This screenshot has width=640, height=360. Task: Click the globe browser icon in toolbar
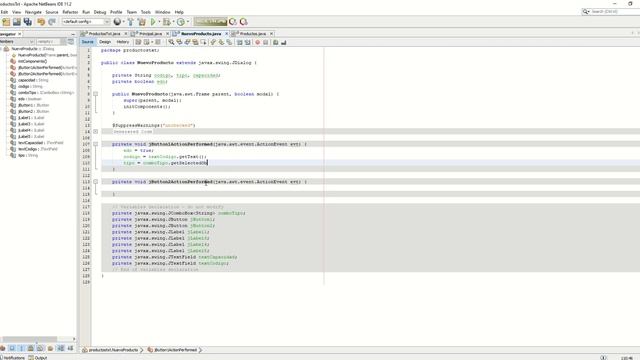118,22
